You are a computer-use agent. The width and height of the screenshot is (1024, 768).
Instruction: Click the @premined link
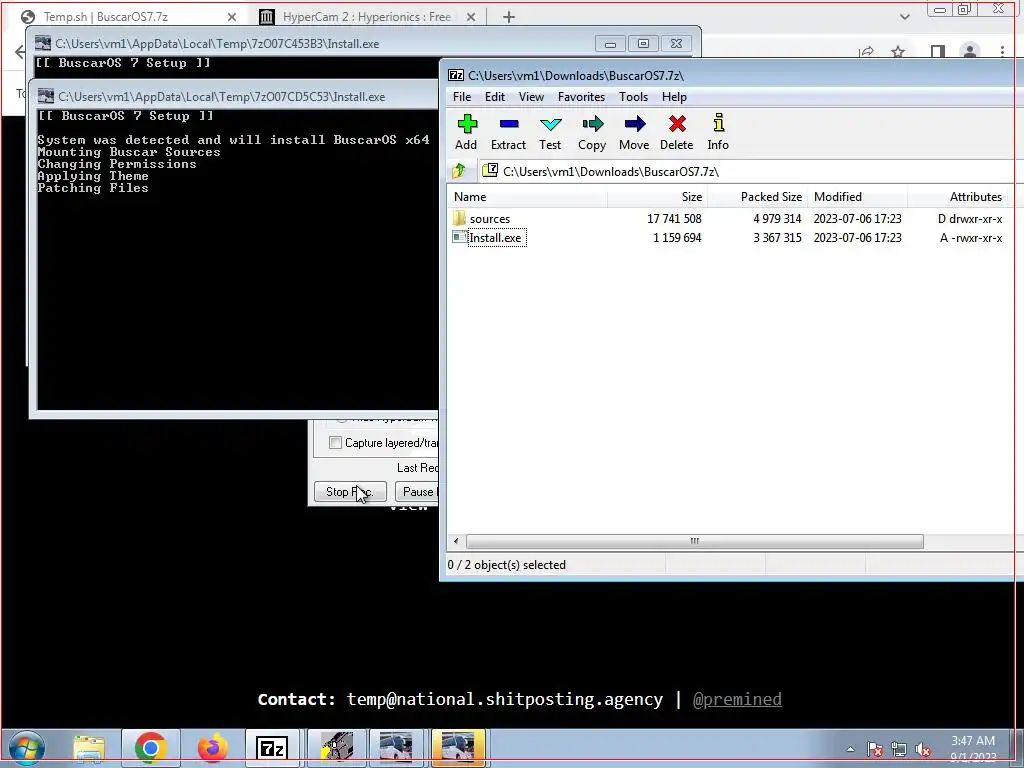coord(737,699)
